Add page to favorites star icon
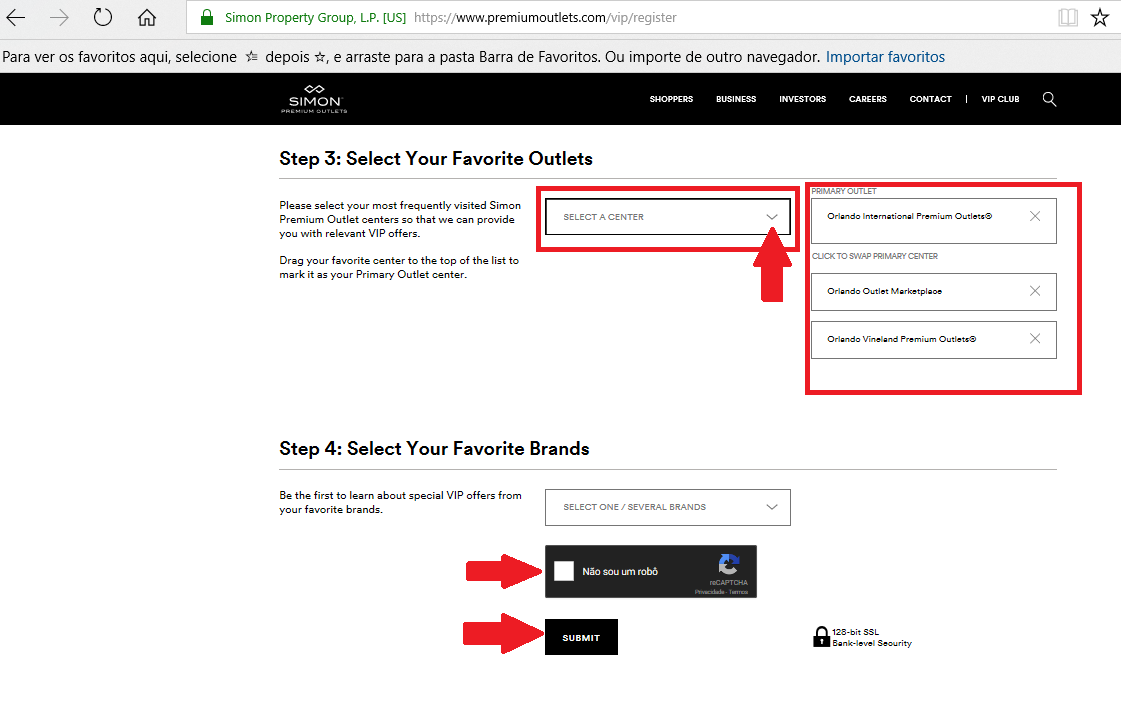Viewport: 1122px width, 718px height. tap(1099, 17)
